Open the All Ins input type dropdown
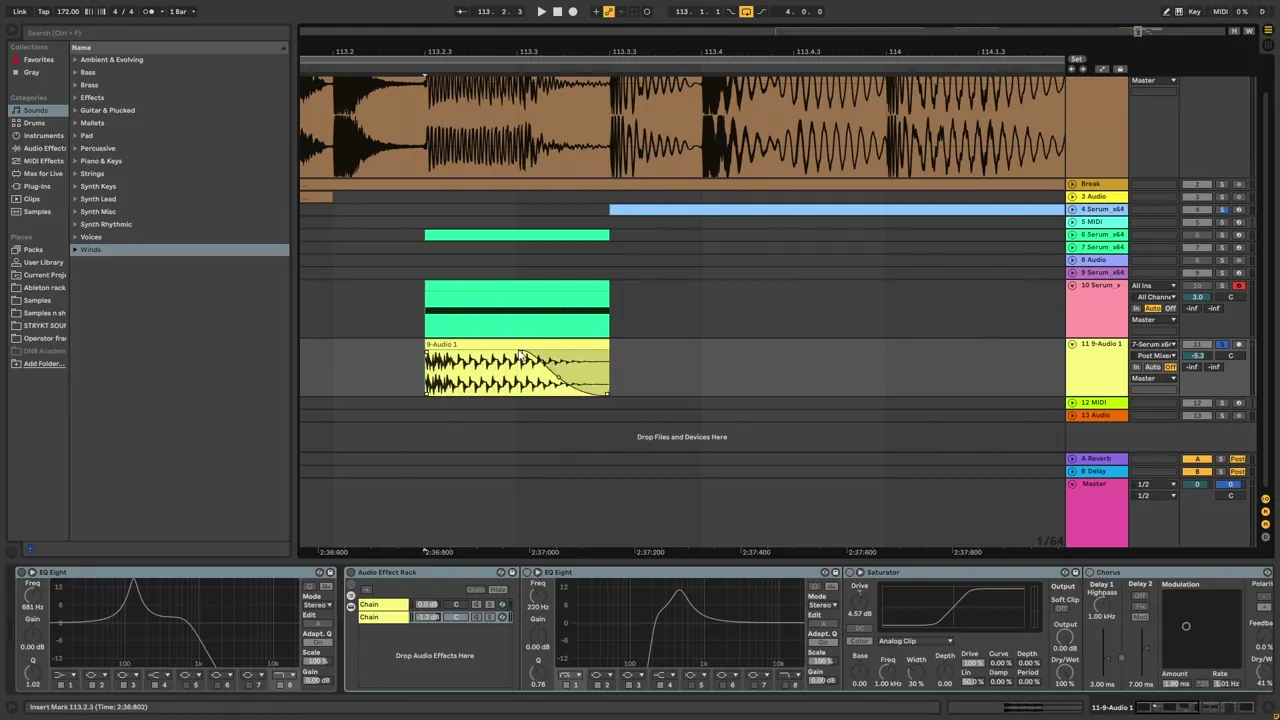This screenshot has width=1280, height=720. pos(1154,286)
